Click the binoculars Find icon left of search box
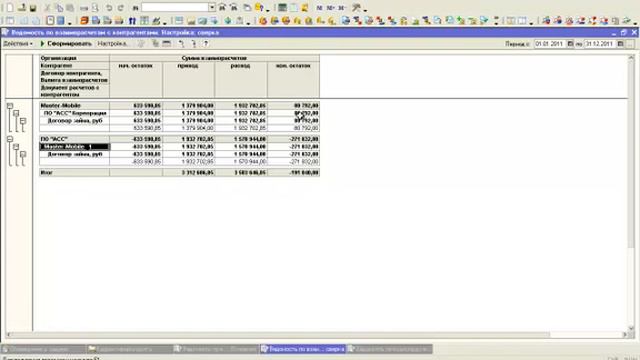Screen dimensions: 640x360 [136, 8]
